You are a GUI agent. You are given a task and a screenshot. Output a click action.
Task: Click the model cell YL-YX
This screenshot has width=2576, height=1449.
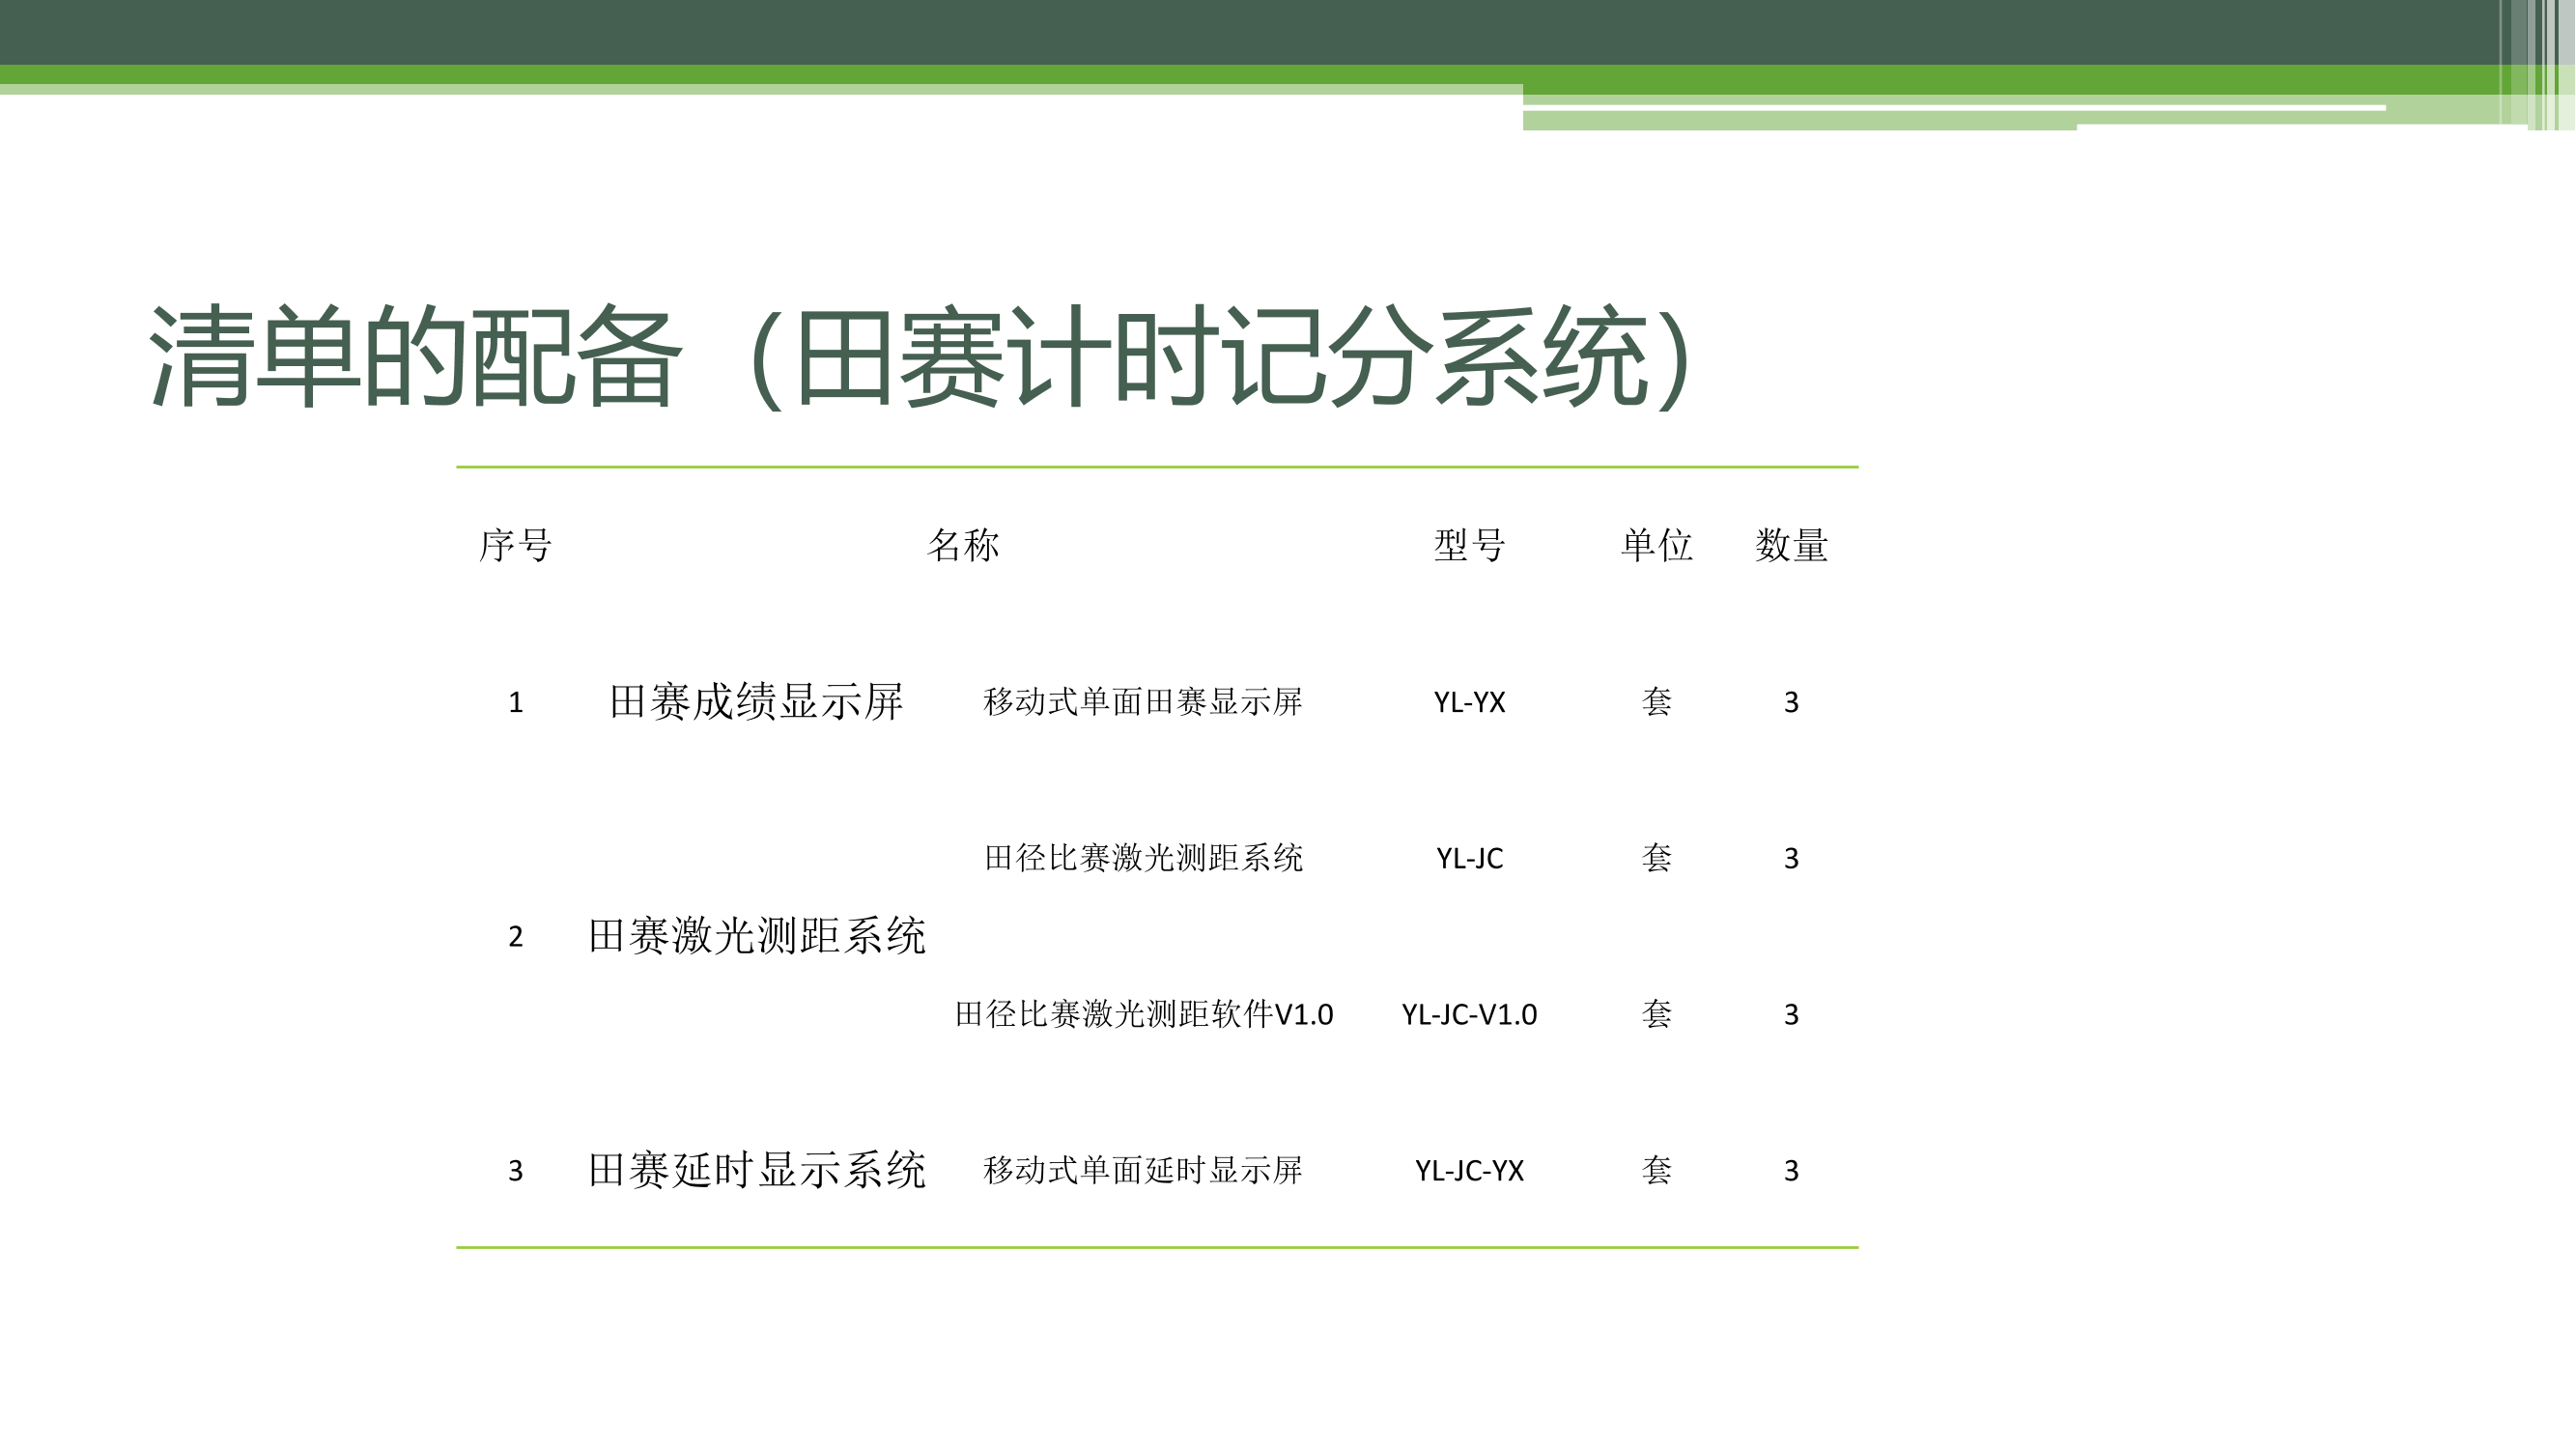(x=1469, y=702)
